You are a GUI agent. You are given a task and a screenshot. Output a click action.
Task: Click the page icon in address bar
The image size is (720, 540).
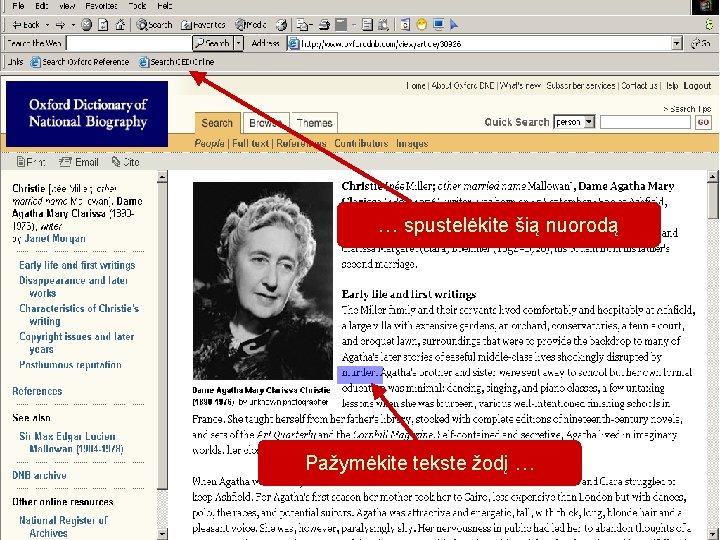293,44
